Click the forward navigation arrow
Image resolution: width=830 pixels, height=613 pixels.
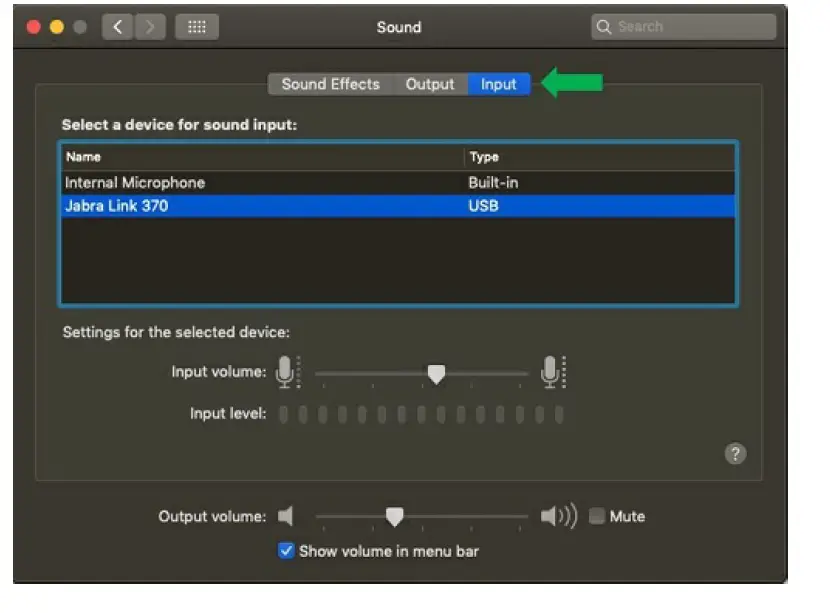point(150,27)
